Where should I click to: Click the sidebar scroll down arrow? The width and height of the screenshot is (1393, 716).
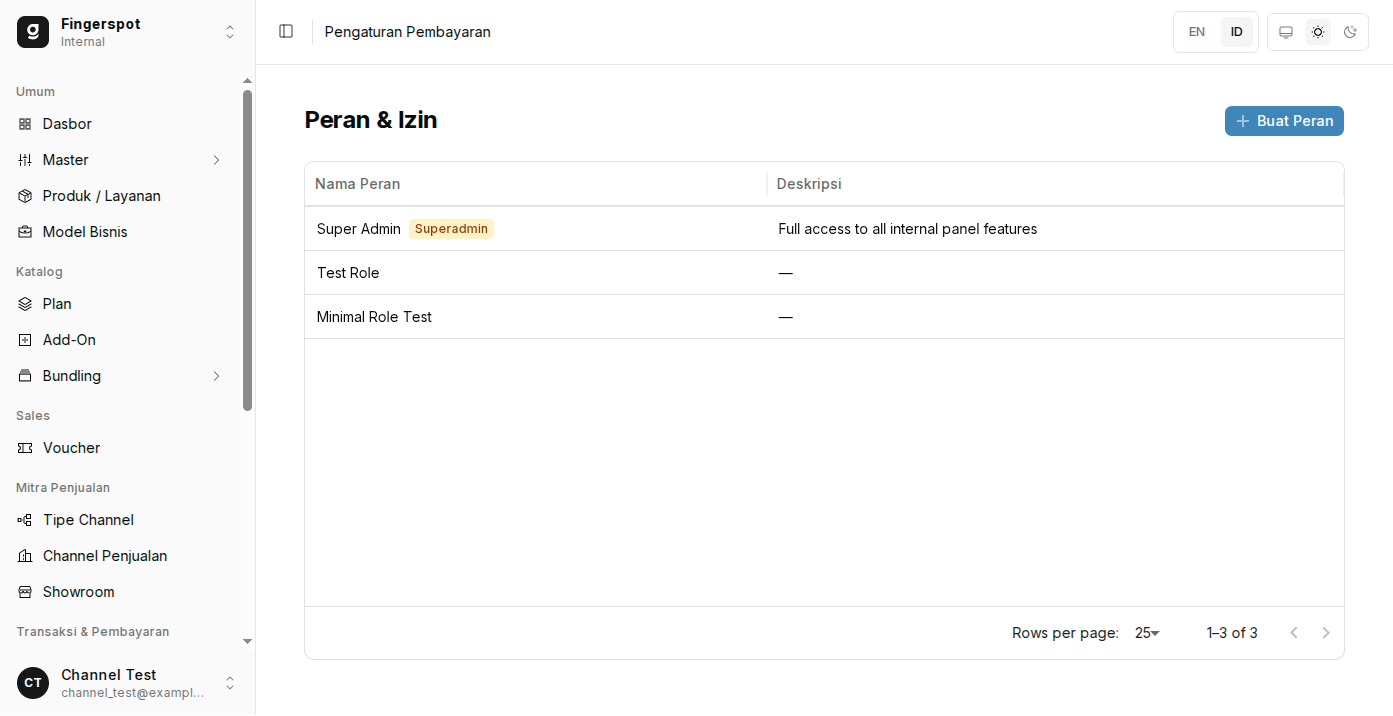tap(247, 641)
